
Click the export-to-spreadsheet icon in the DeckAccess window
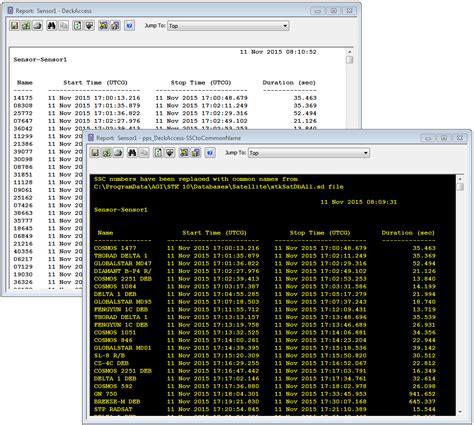(26, 26)
